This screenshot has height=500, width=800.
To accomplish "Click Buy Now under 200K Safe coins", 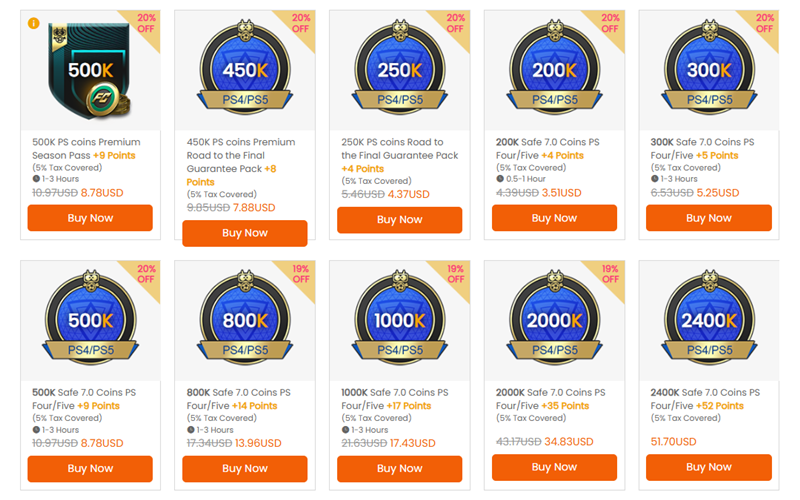I will (x=555, y=218).
